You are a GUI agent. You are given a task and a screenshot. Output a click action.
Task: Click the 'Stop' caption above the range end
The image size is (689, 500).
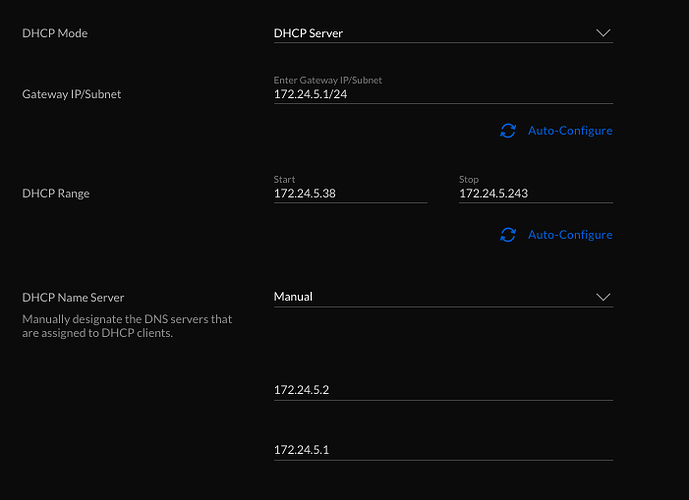coord(469,180)
